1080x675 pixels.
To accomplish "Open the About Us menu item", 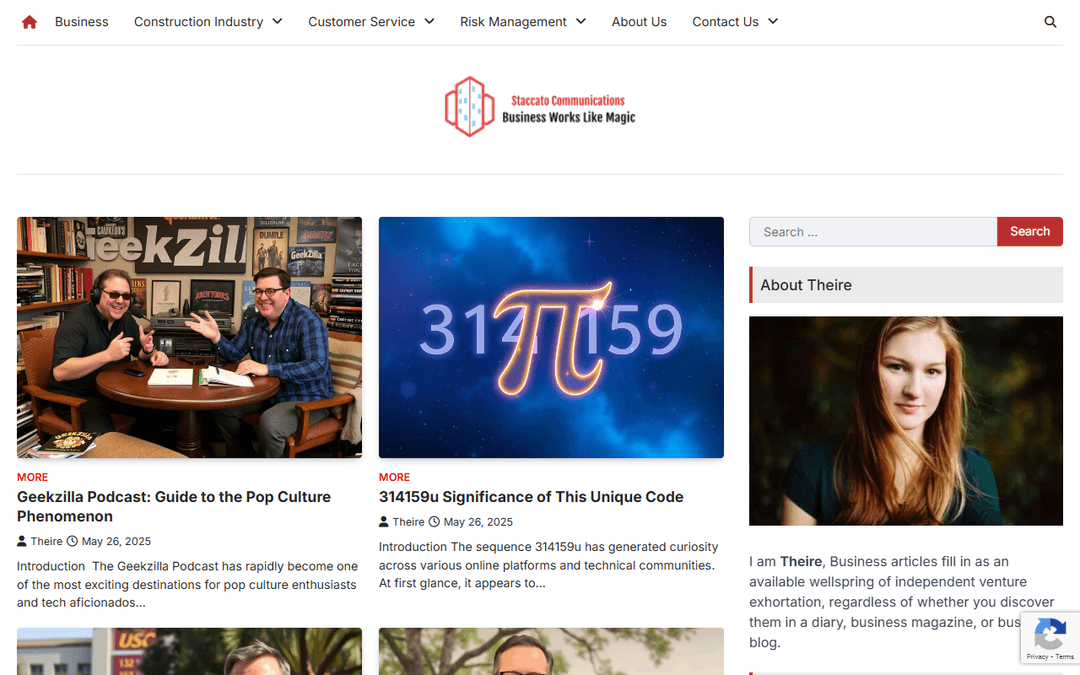I will click(639, 22).
